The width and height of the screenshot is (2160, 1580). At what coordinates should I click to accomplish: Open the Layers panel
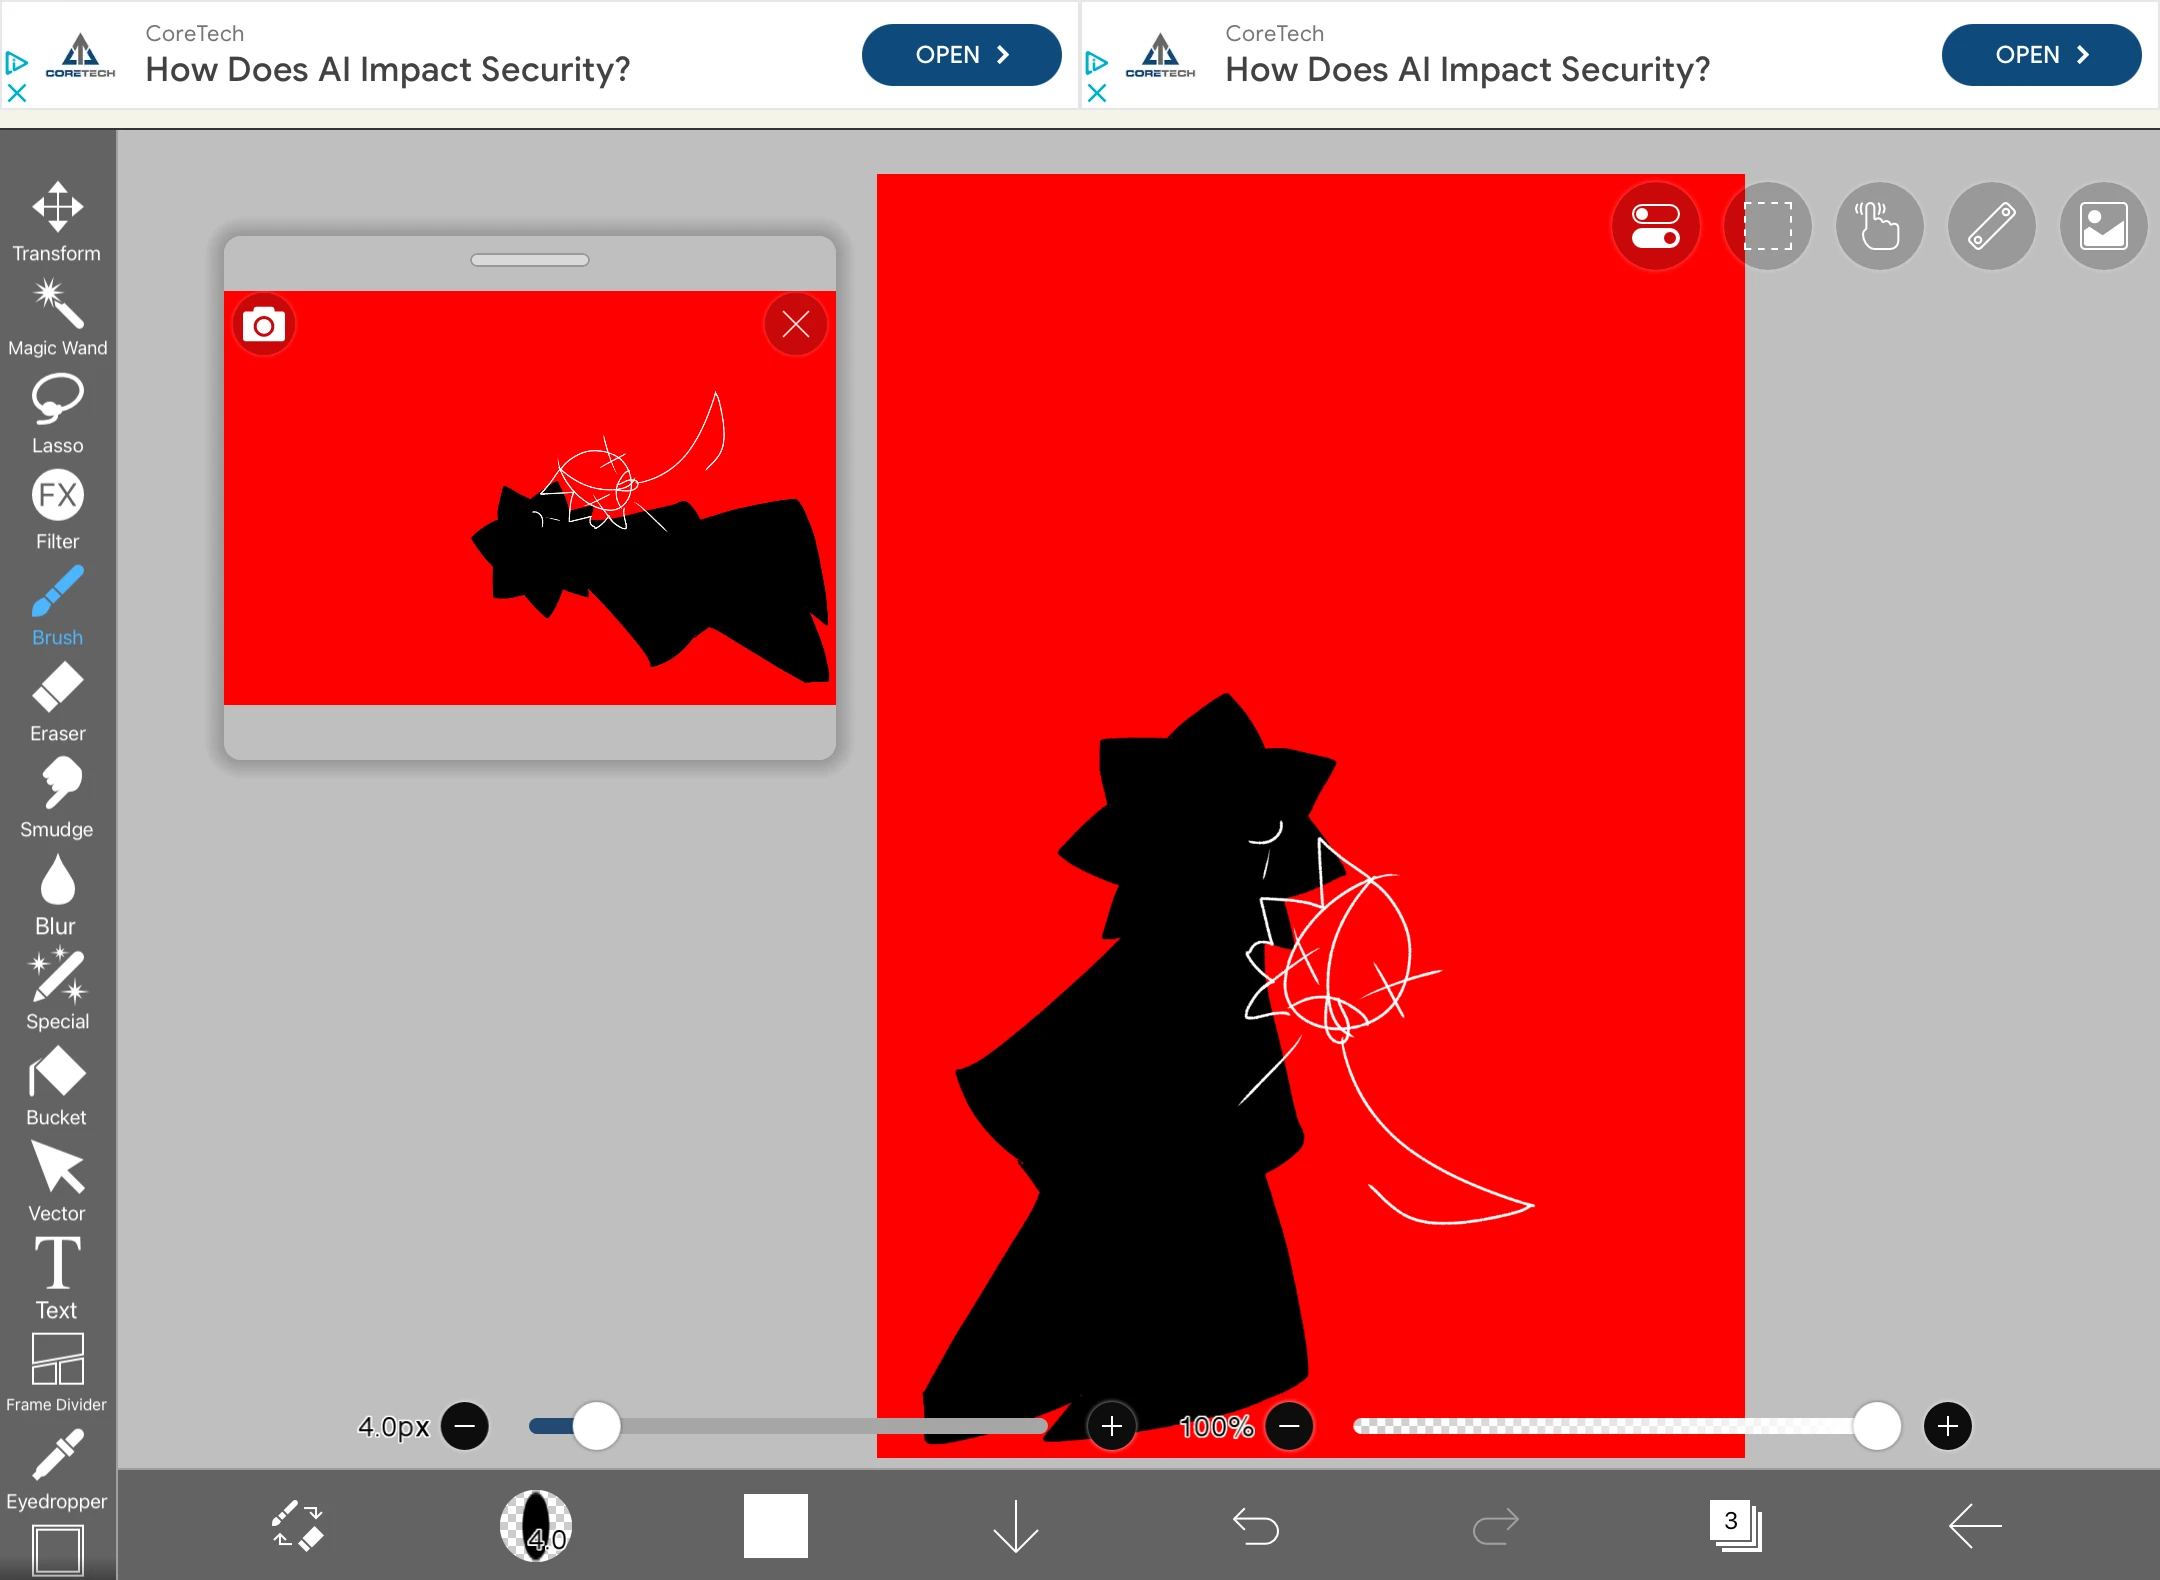pyautogui.click(x=1735, y=1526)
